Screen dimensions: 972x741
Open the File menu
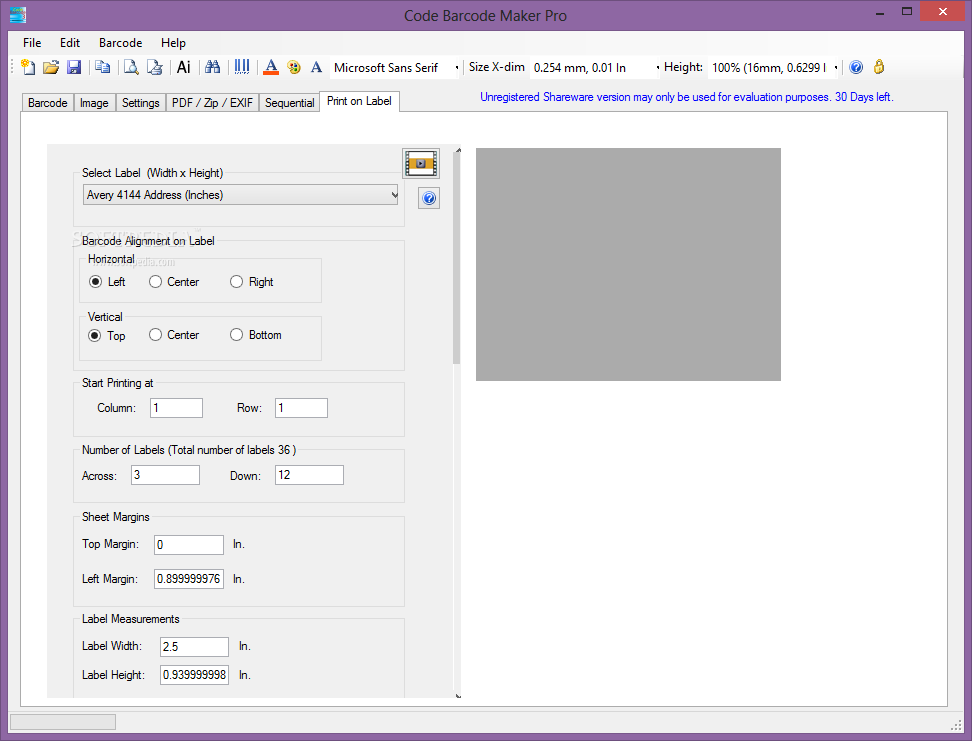click(32, 43)
